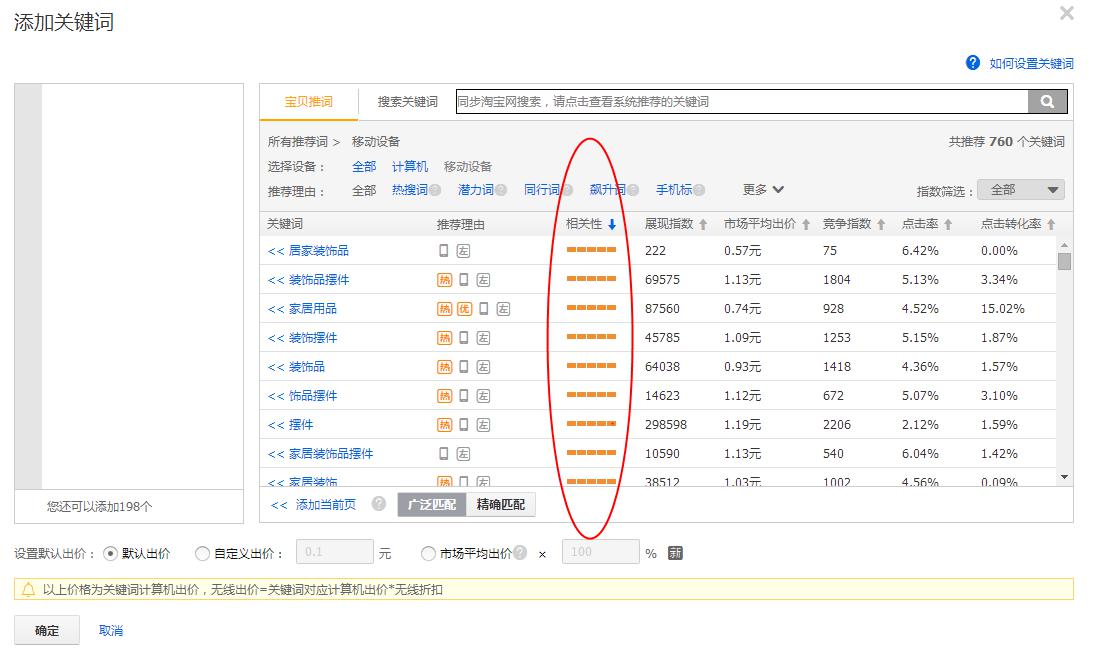Click the search magnifier button
The image size is (1094, 667).
1047,102
